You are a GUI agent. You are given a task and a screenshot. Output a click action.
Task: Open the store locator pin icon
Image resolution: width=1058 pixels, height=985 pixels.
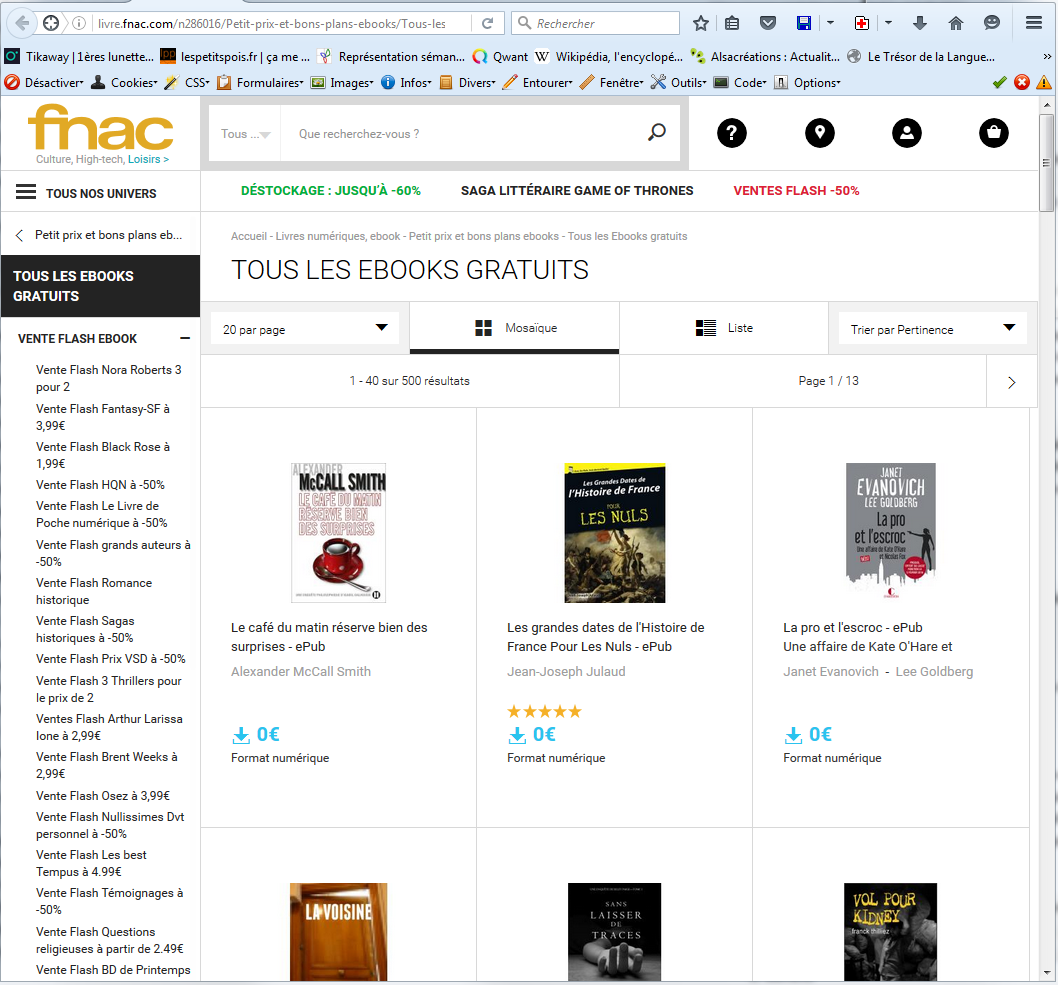pos(819,133)
